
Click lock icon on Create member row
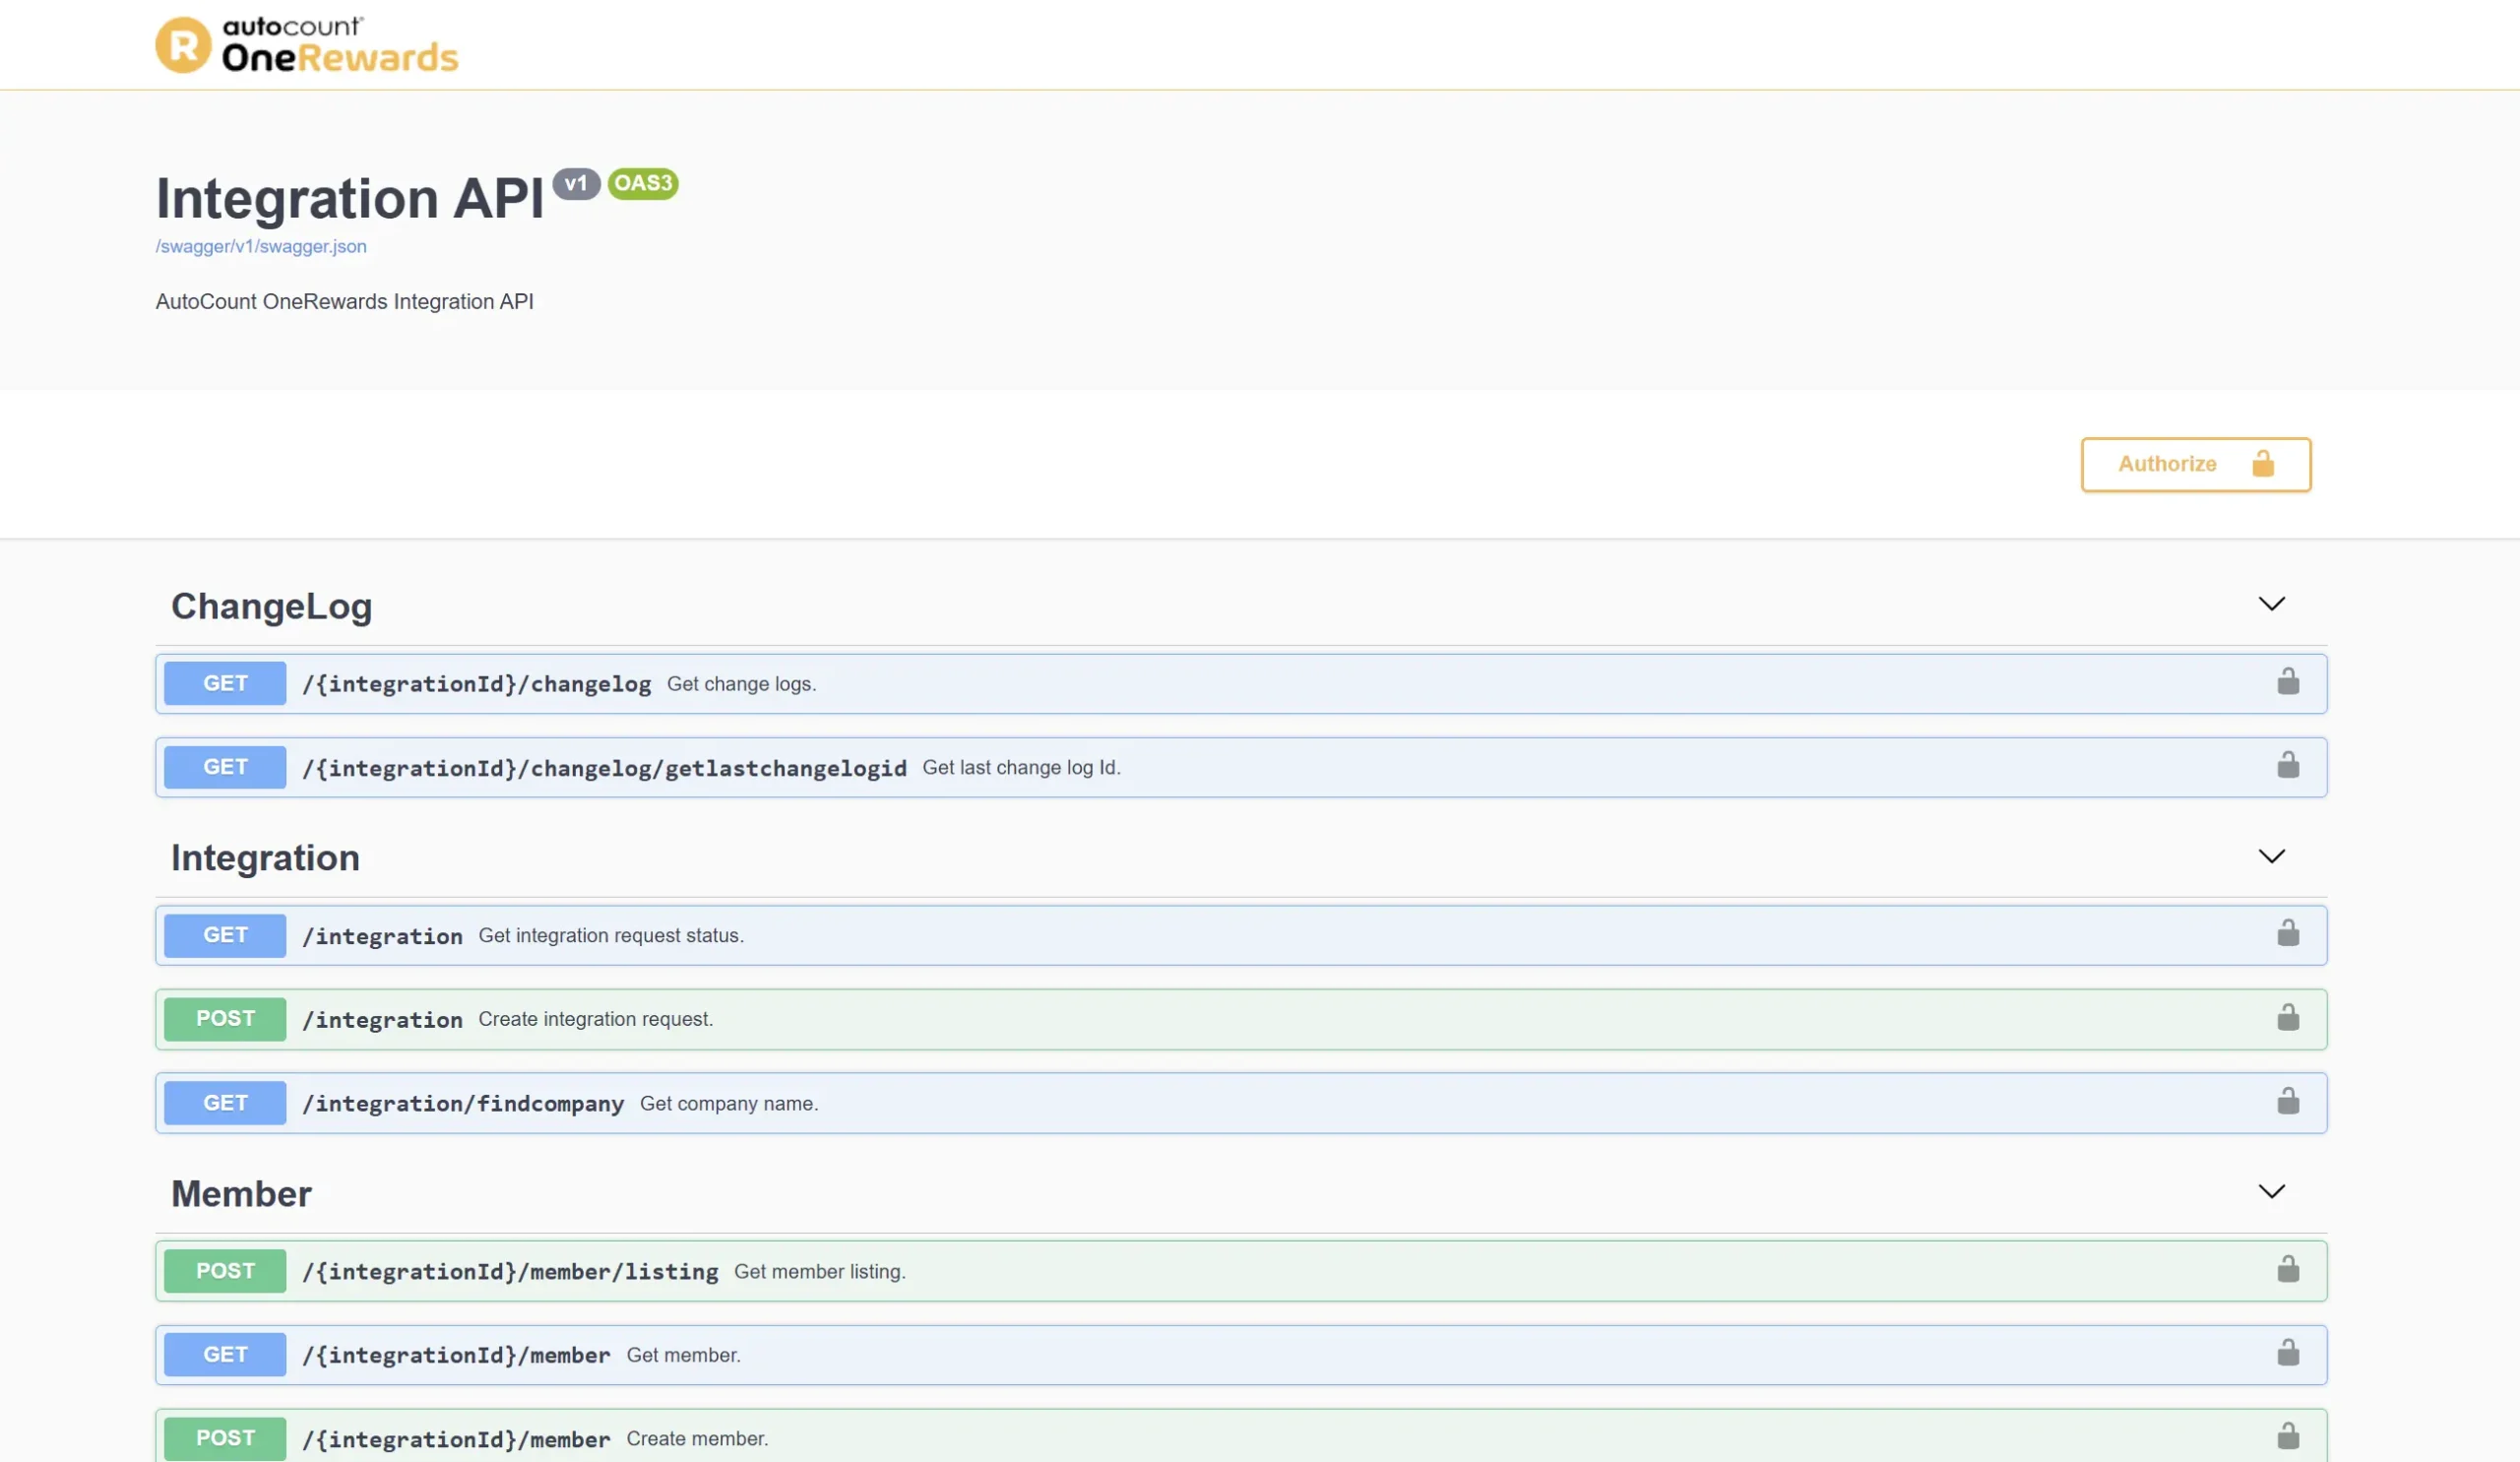point(2288,1437)
